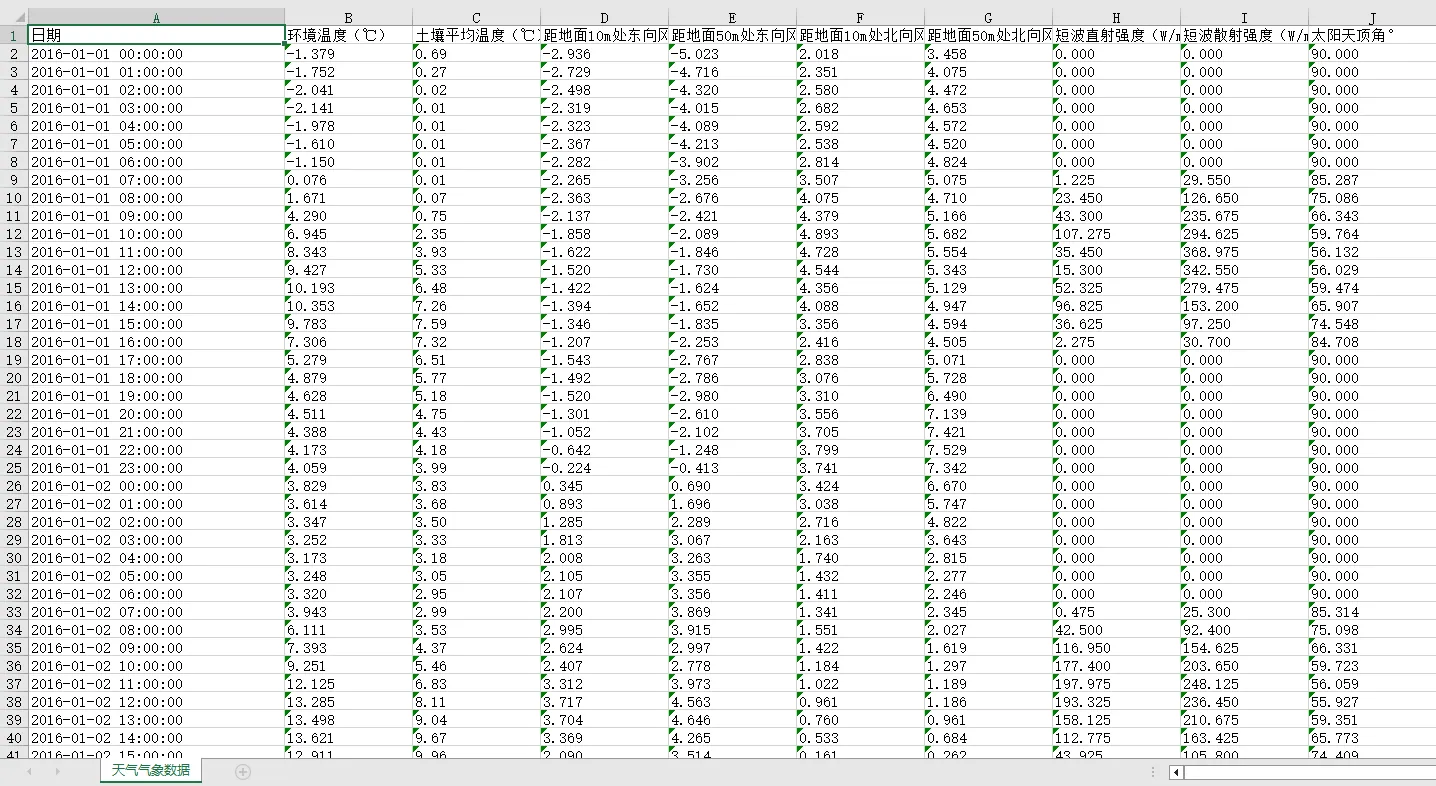Select row 40 header

[x=13, y=738]
